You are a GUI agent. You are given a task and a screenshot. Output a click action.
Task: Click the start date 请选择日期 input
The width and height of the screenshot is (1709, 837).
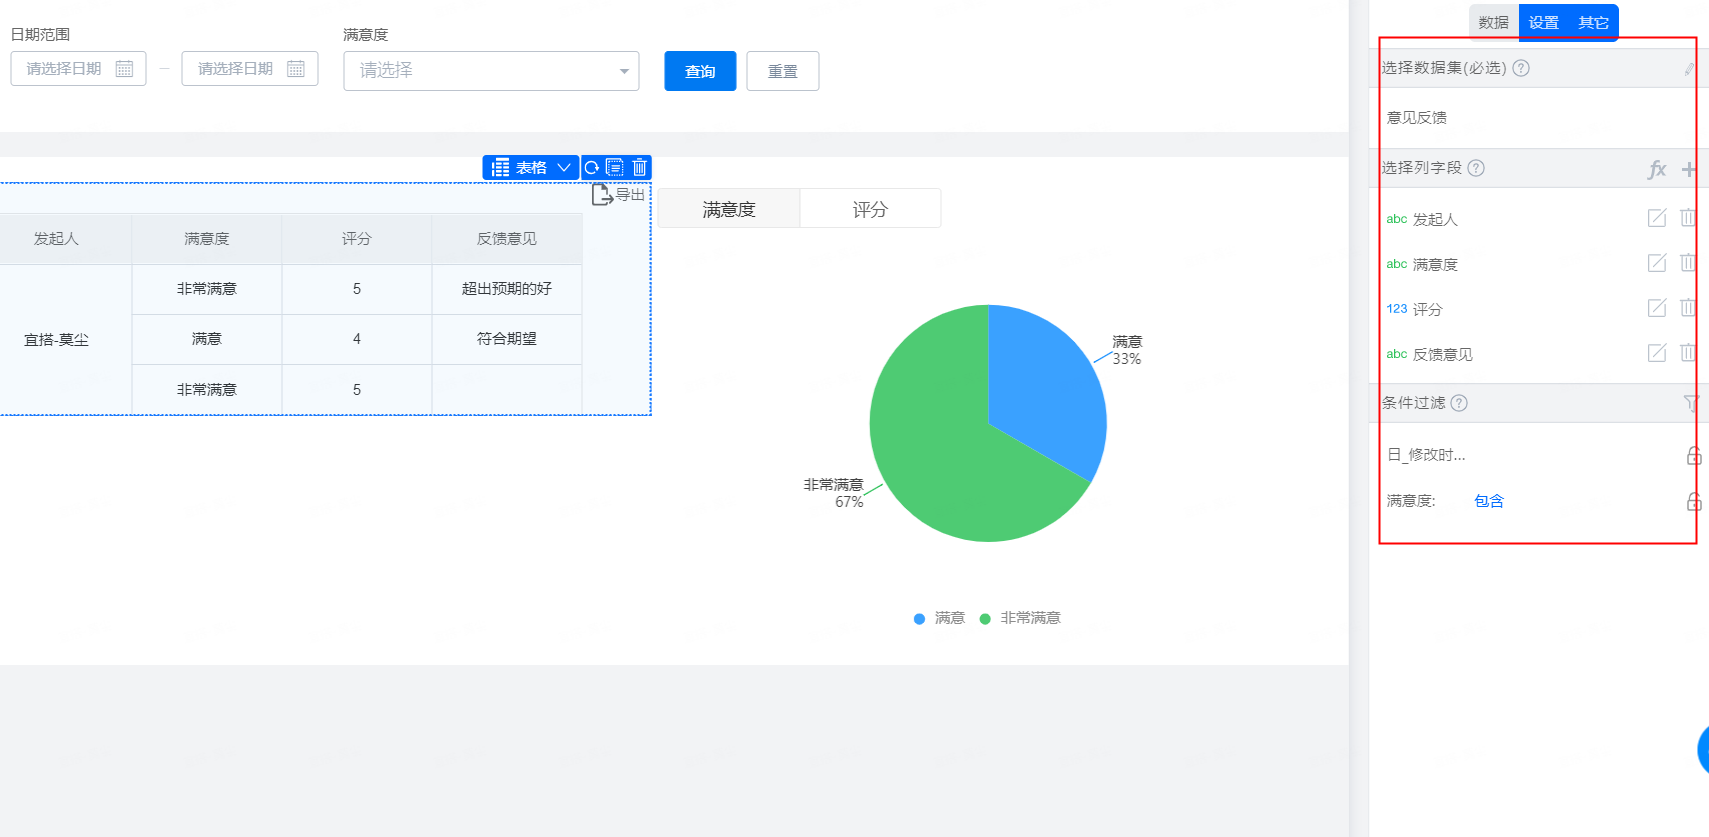(x=78, y=68)
